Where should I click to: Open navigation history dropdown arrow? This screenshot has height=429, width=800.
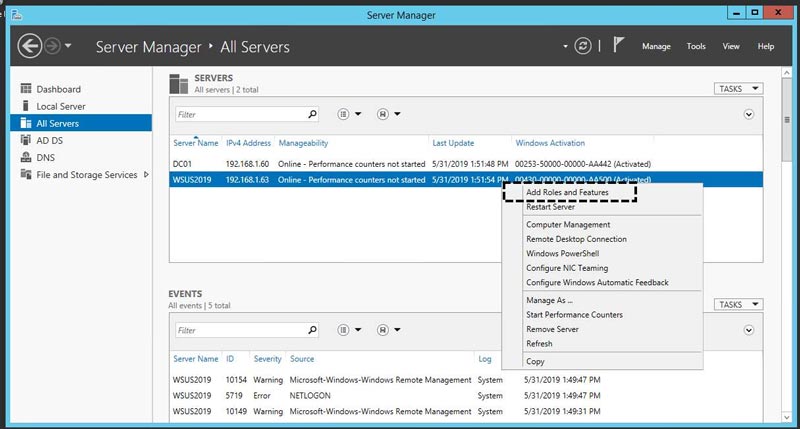tap(68, 46)
